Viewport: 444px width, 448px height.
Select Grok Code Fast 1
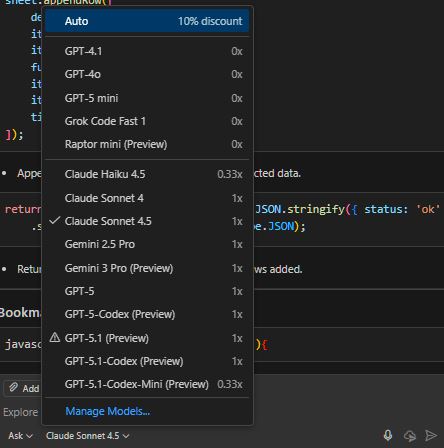[147, 121]
